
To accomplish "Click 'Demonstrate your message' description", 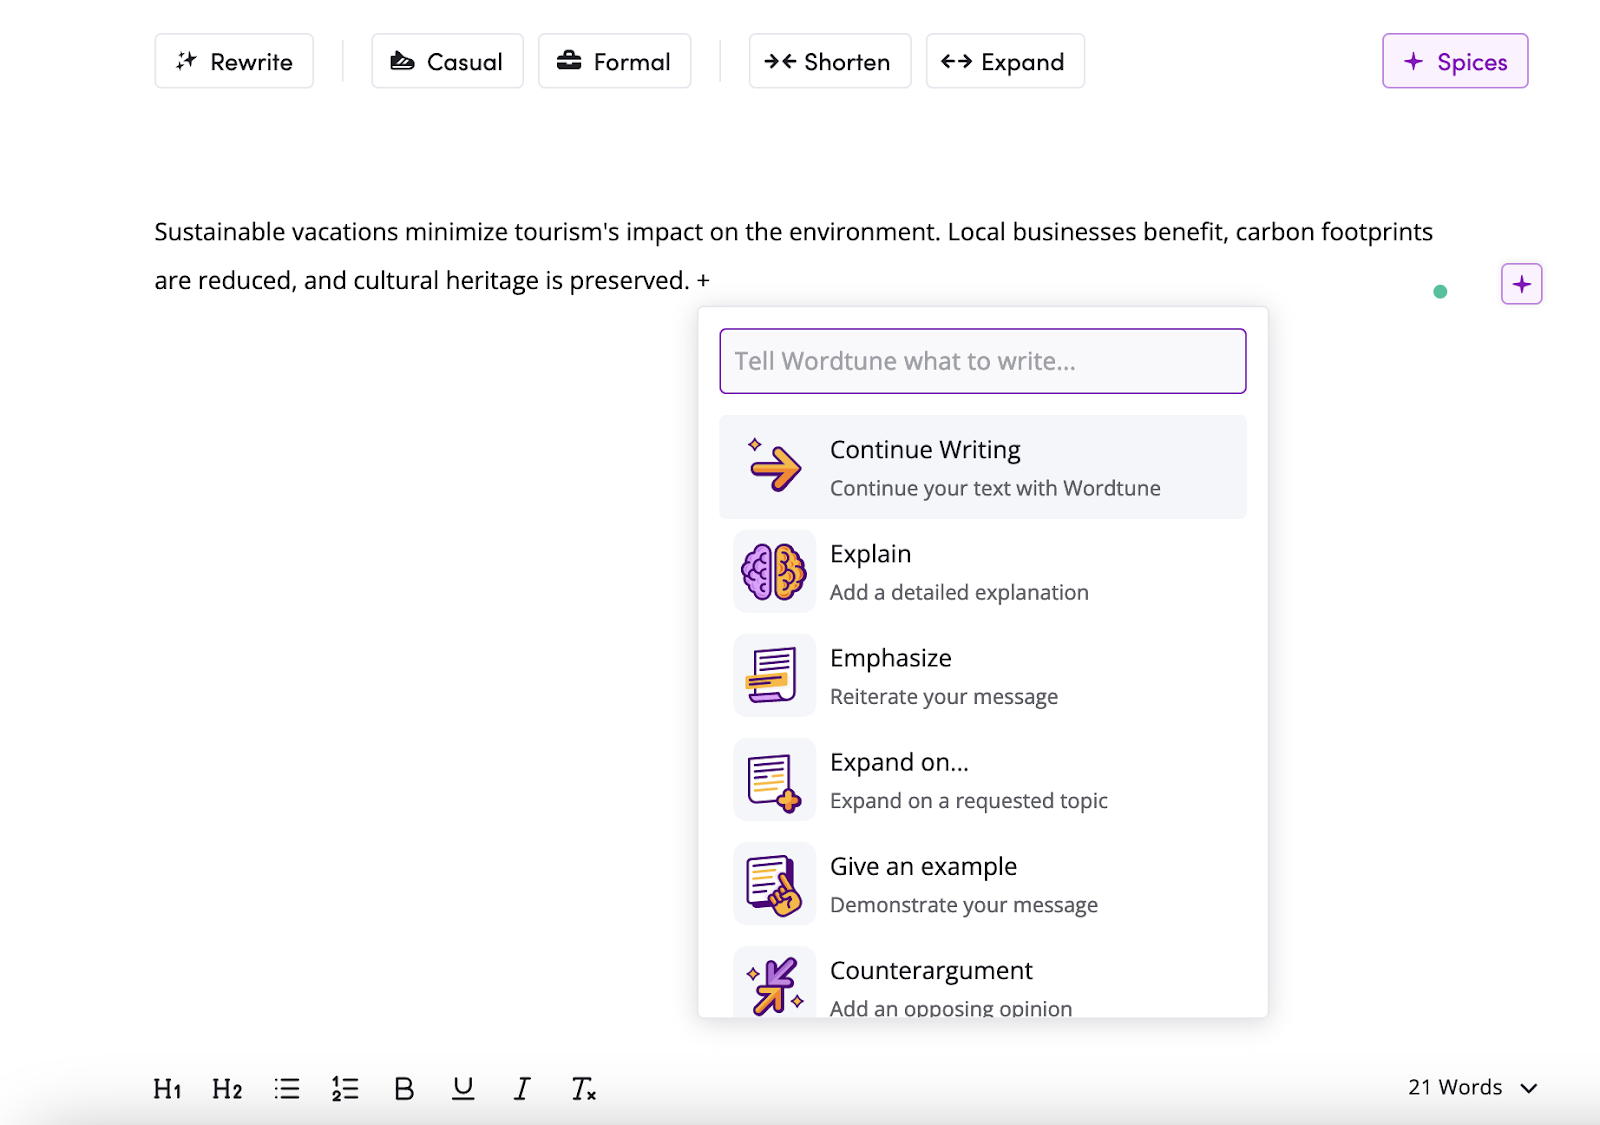I will (964, 905).
